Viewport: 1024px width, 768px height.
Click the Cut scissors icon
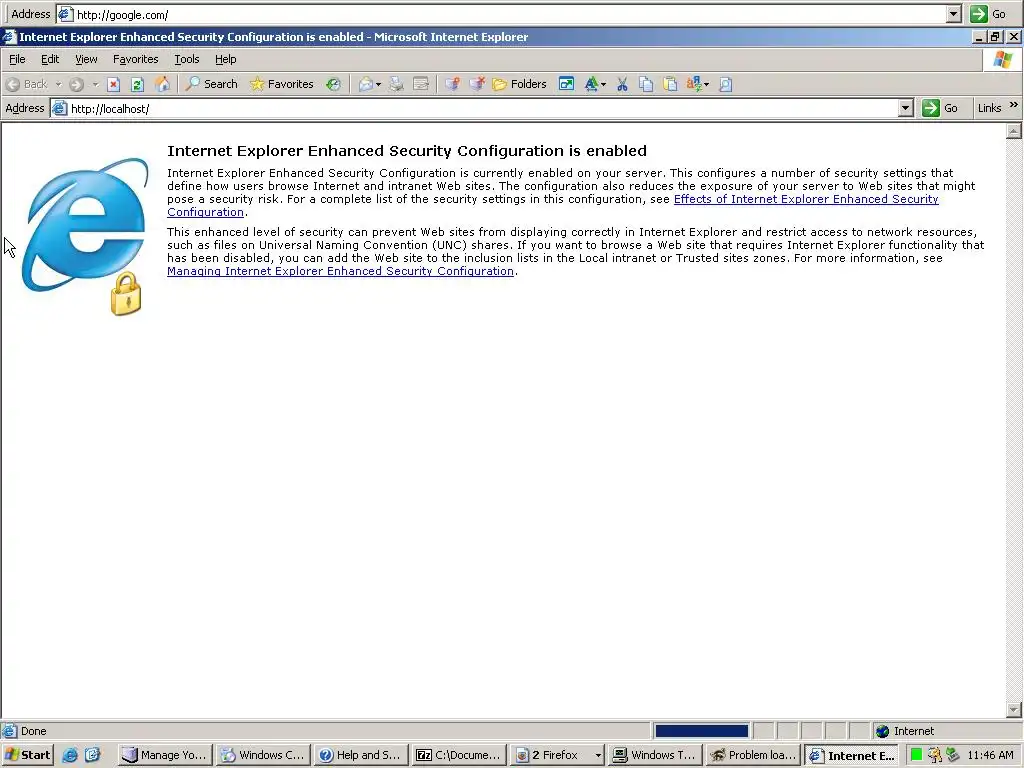(622, 84)
